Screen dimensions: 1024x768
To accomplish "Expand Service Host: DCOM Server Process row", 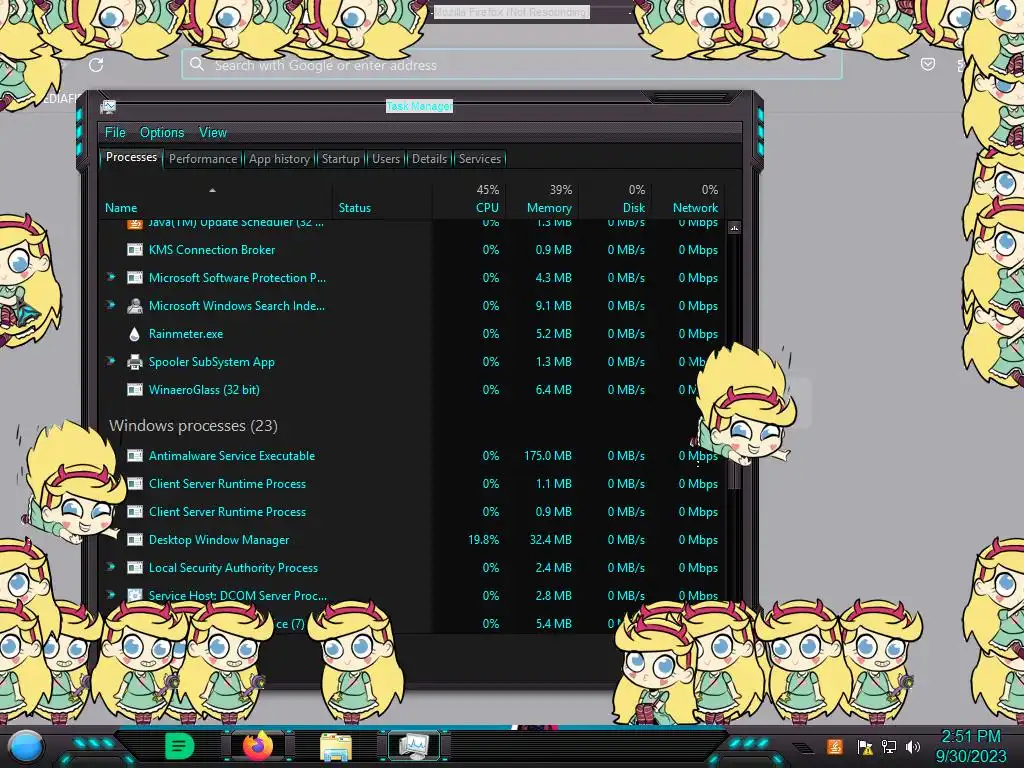I will (111, 595).
